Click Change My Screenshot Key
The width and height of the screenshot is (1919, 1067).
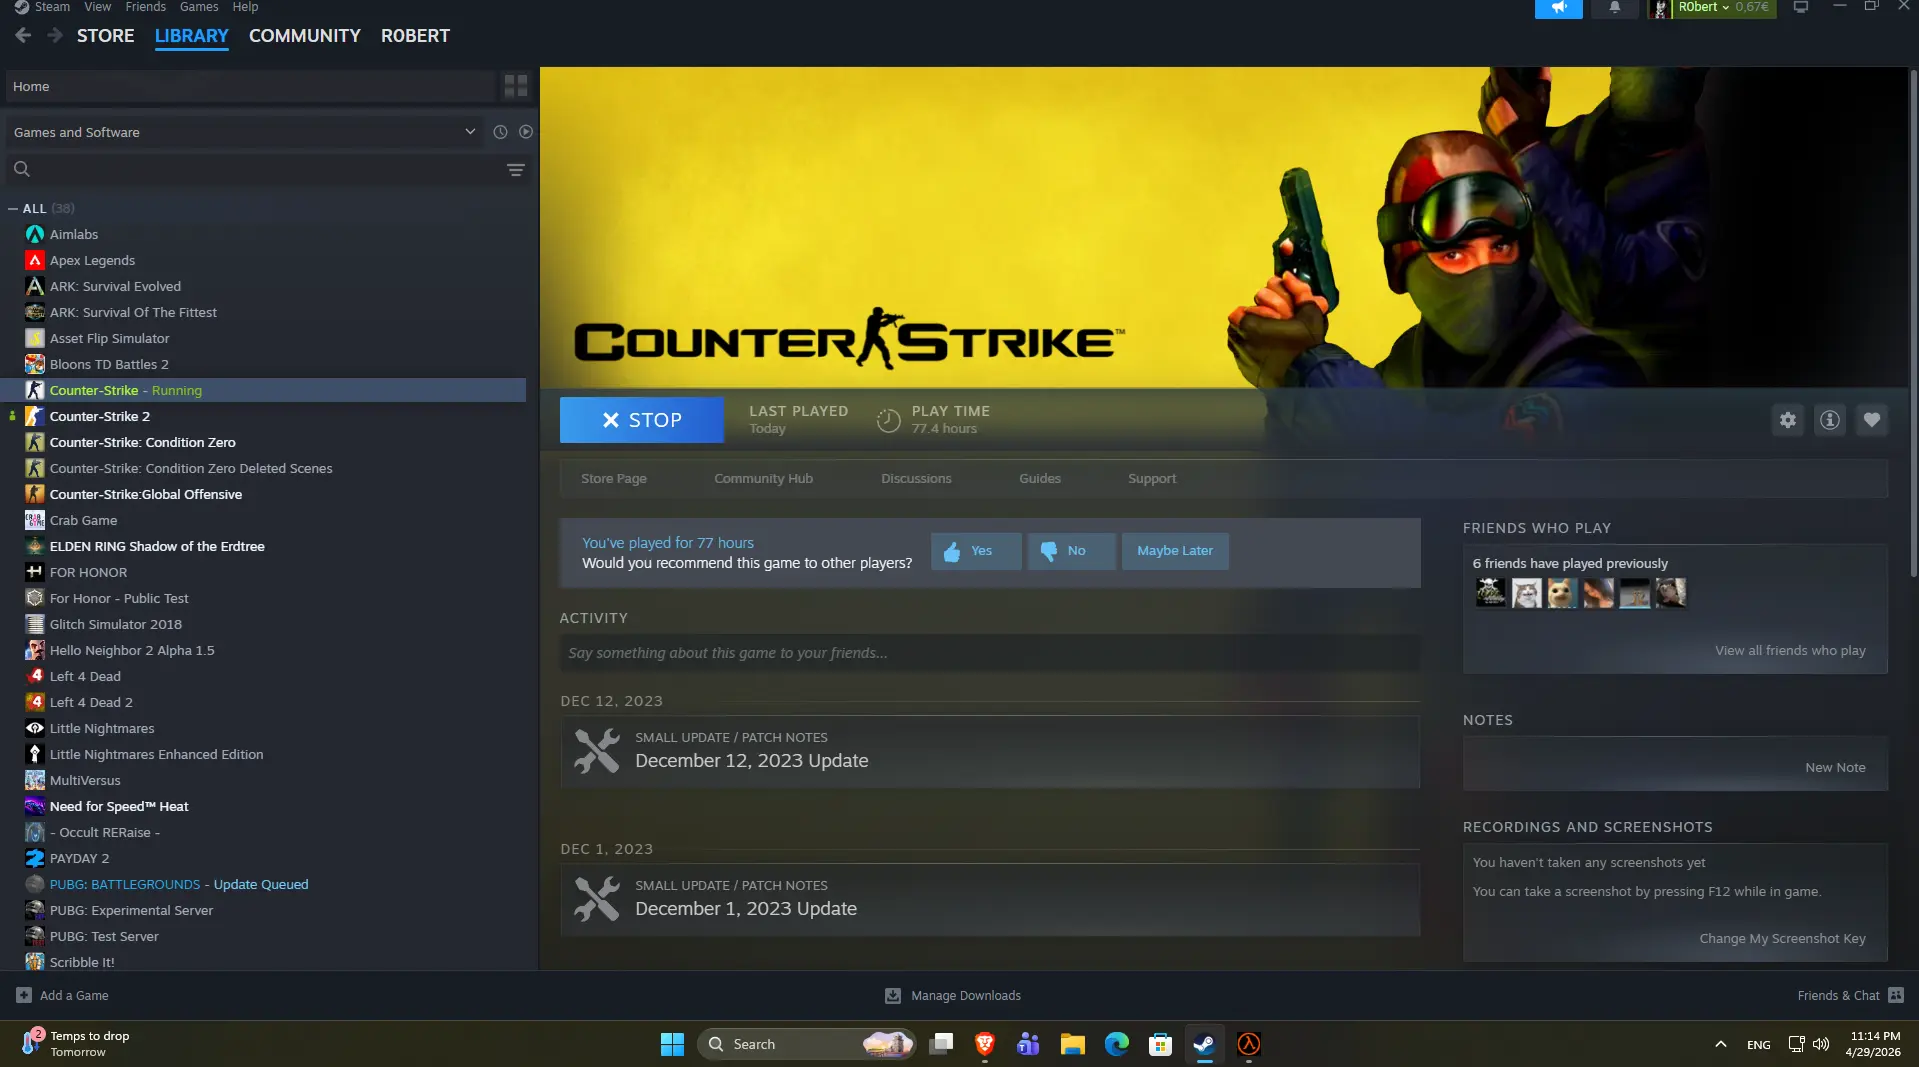pos(1782,939)
